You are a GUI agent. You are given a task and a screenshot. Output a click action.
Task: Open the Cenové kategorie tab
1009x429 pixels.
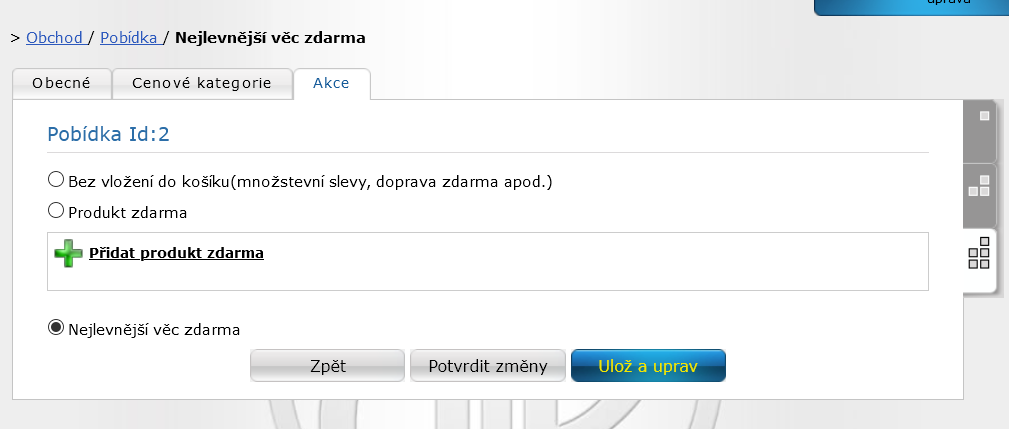202,84
